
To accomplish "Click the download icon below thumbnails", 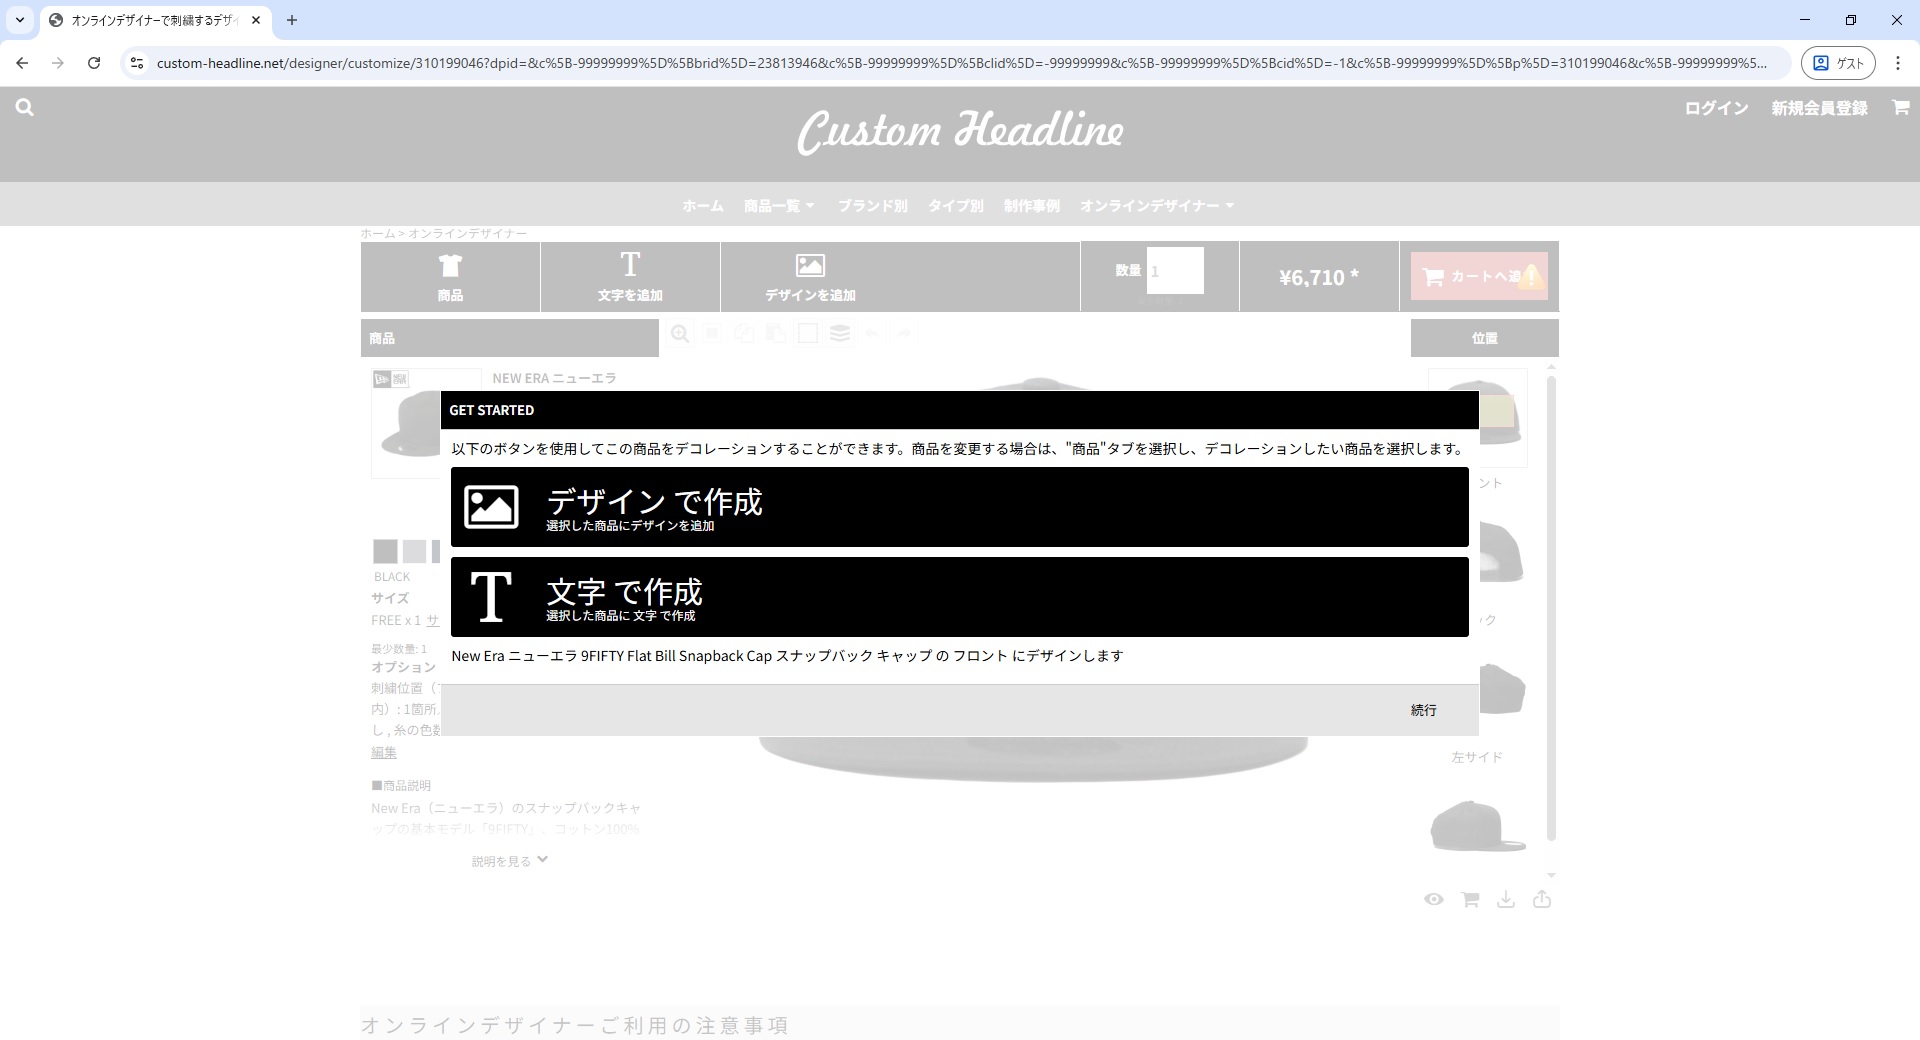I will click(1506, 900).
